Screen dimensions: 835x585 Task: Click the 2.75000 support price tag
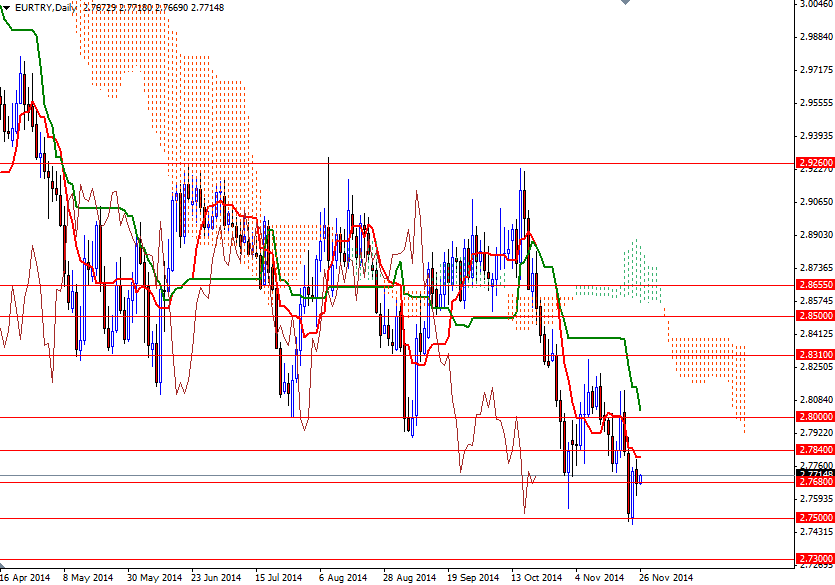pos(815,517)
